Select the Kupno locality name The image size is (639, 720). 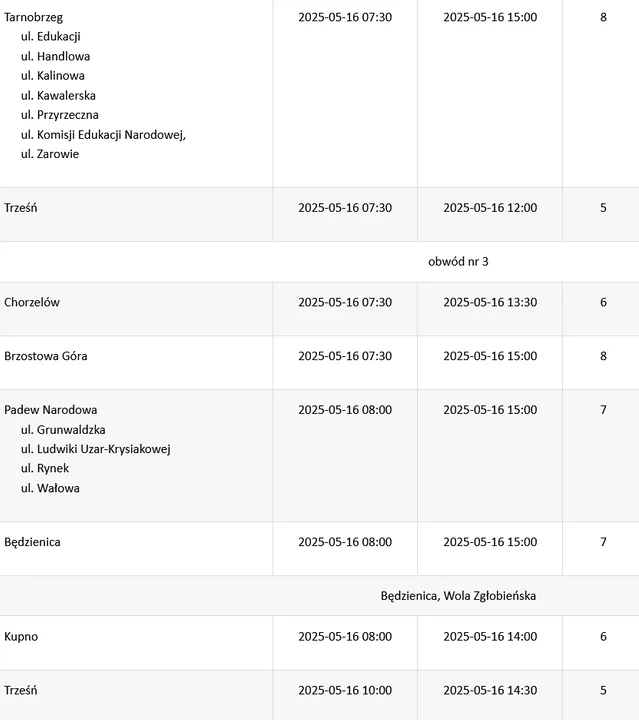[x=21, y=636]
